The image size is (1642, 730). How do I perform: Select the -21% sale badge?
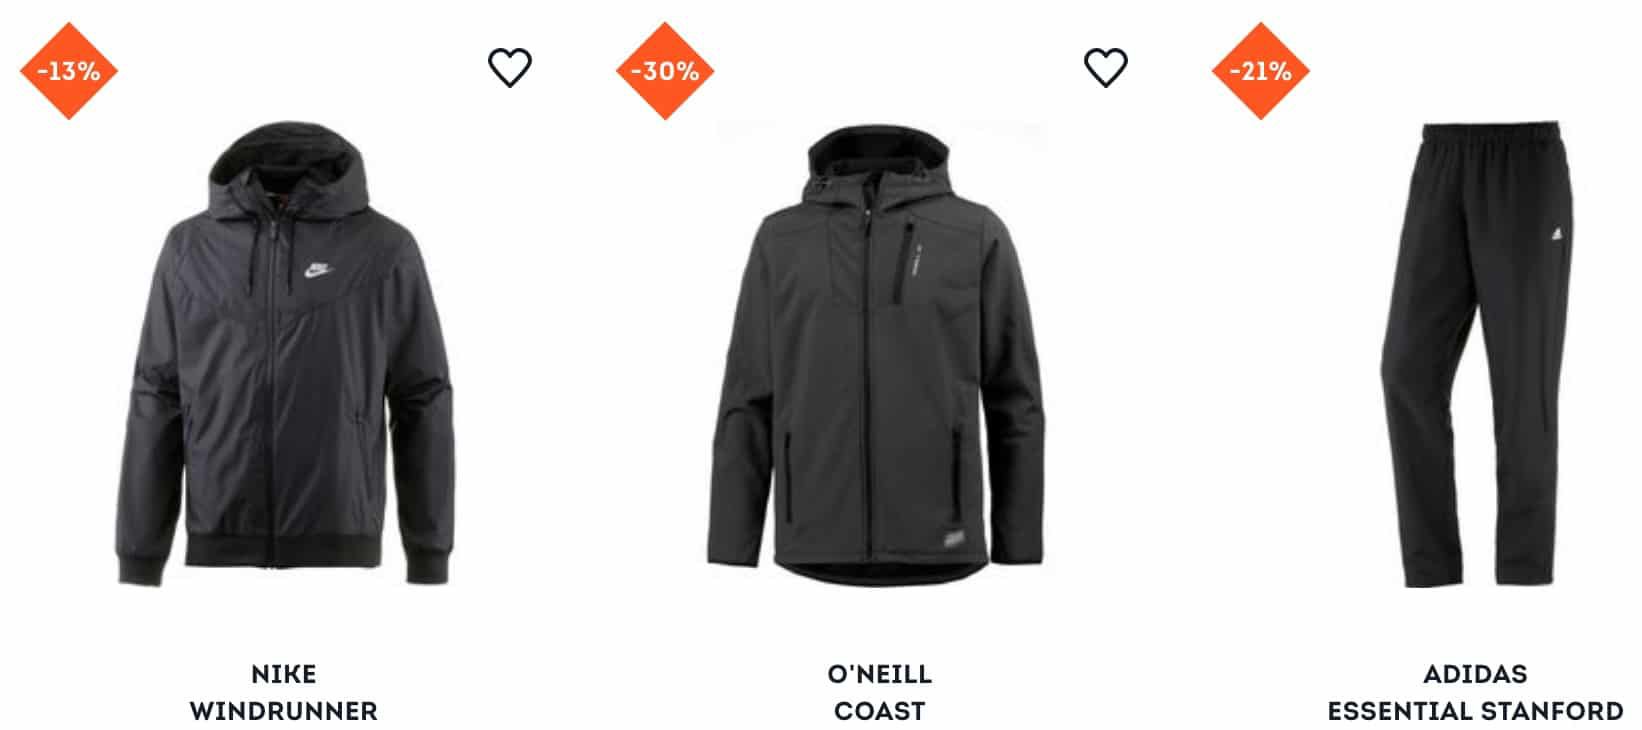click(1261, 71)
